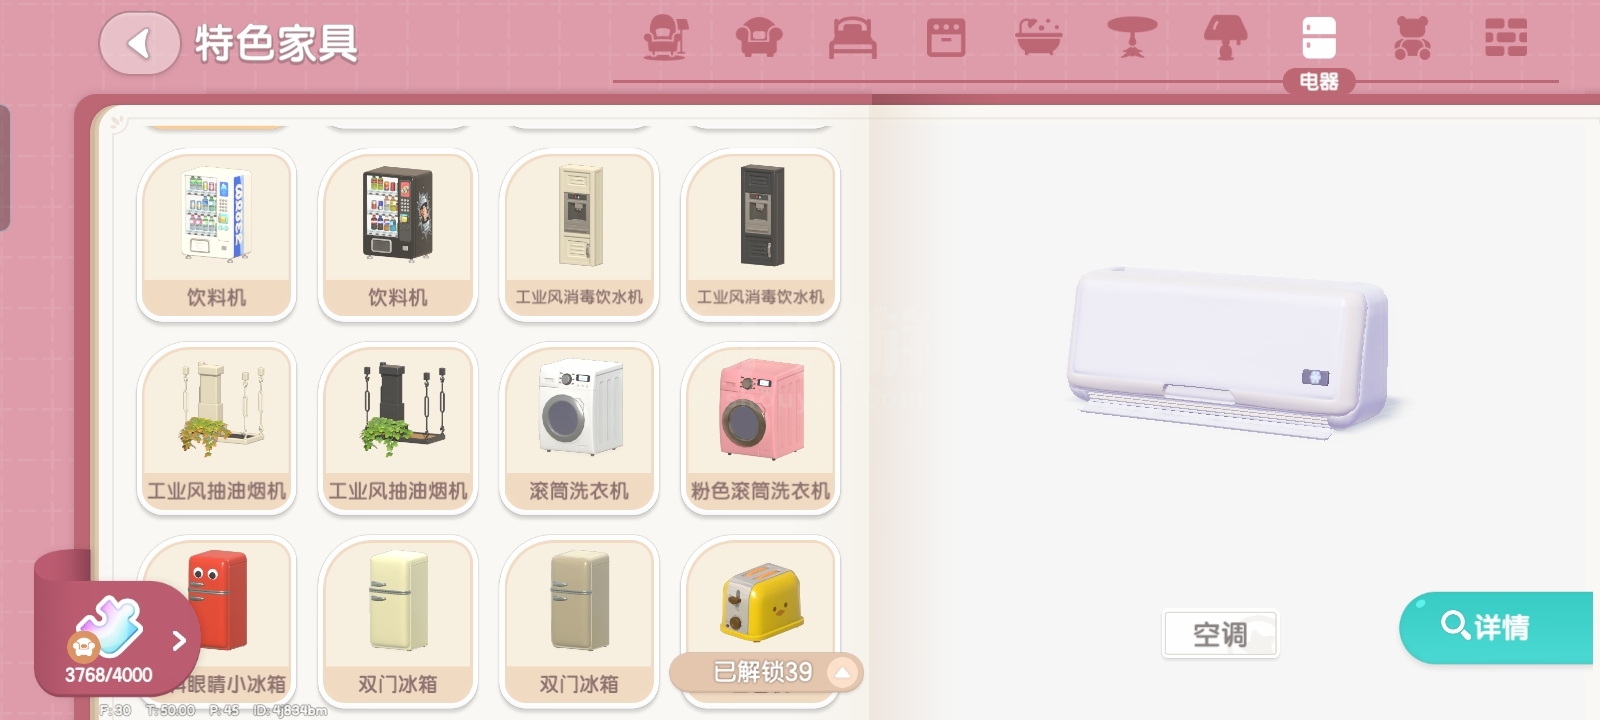Expand the puzzle piece 3768/4000 panel

(x=112, y=638)
